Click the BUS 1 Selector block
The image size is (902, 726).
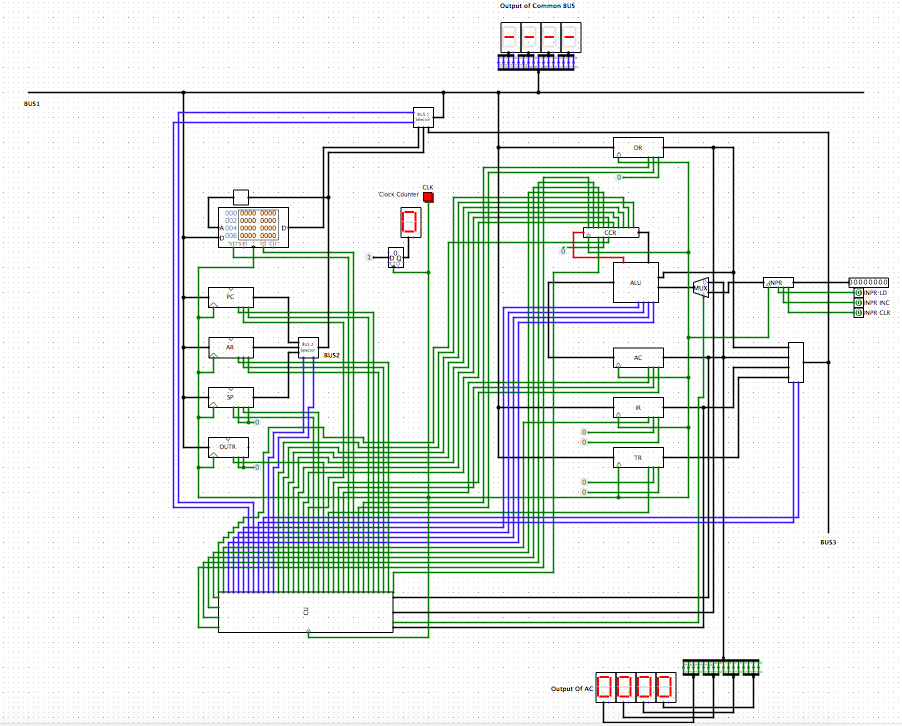pyautogui.click(x=423, y=116)
